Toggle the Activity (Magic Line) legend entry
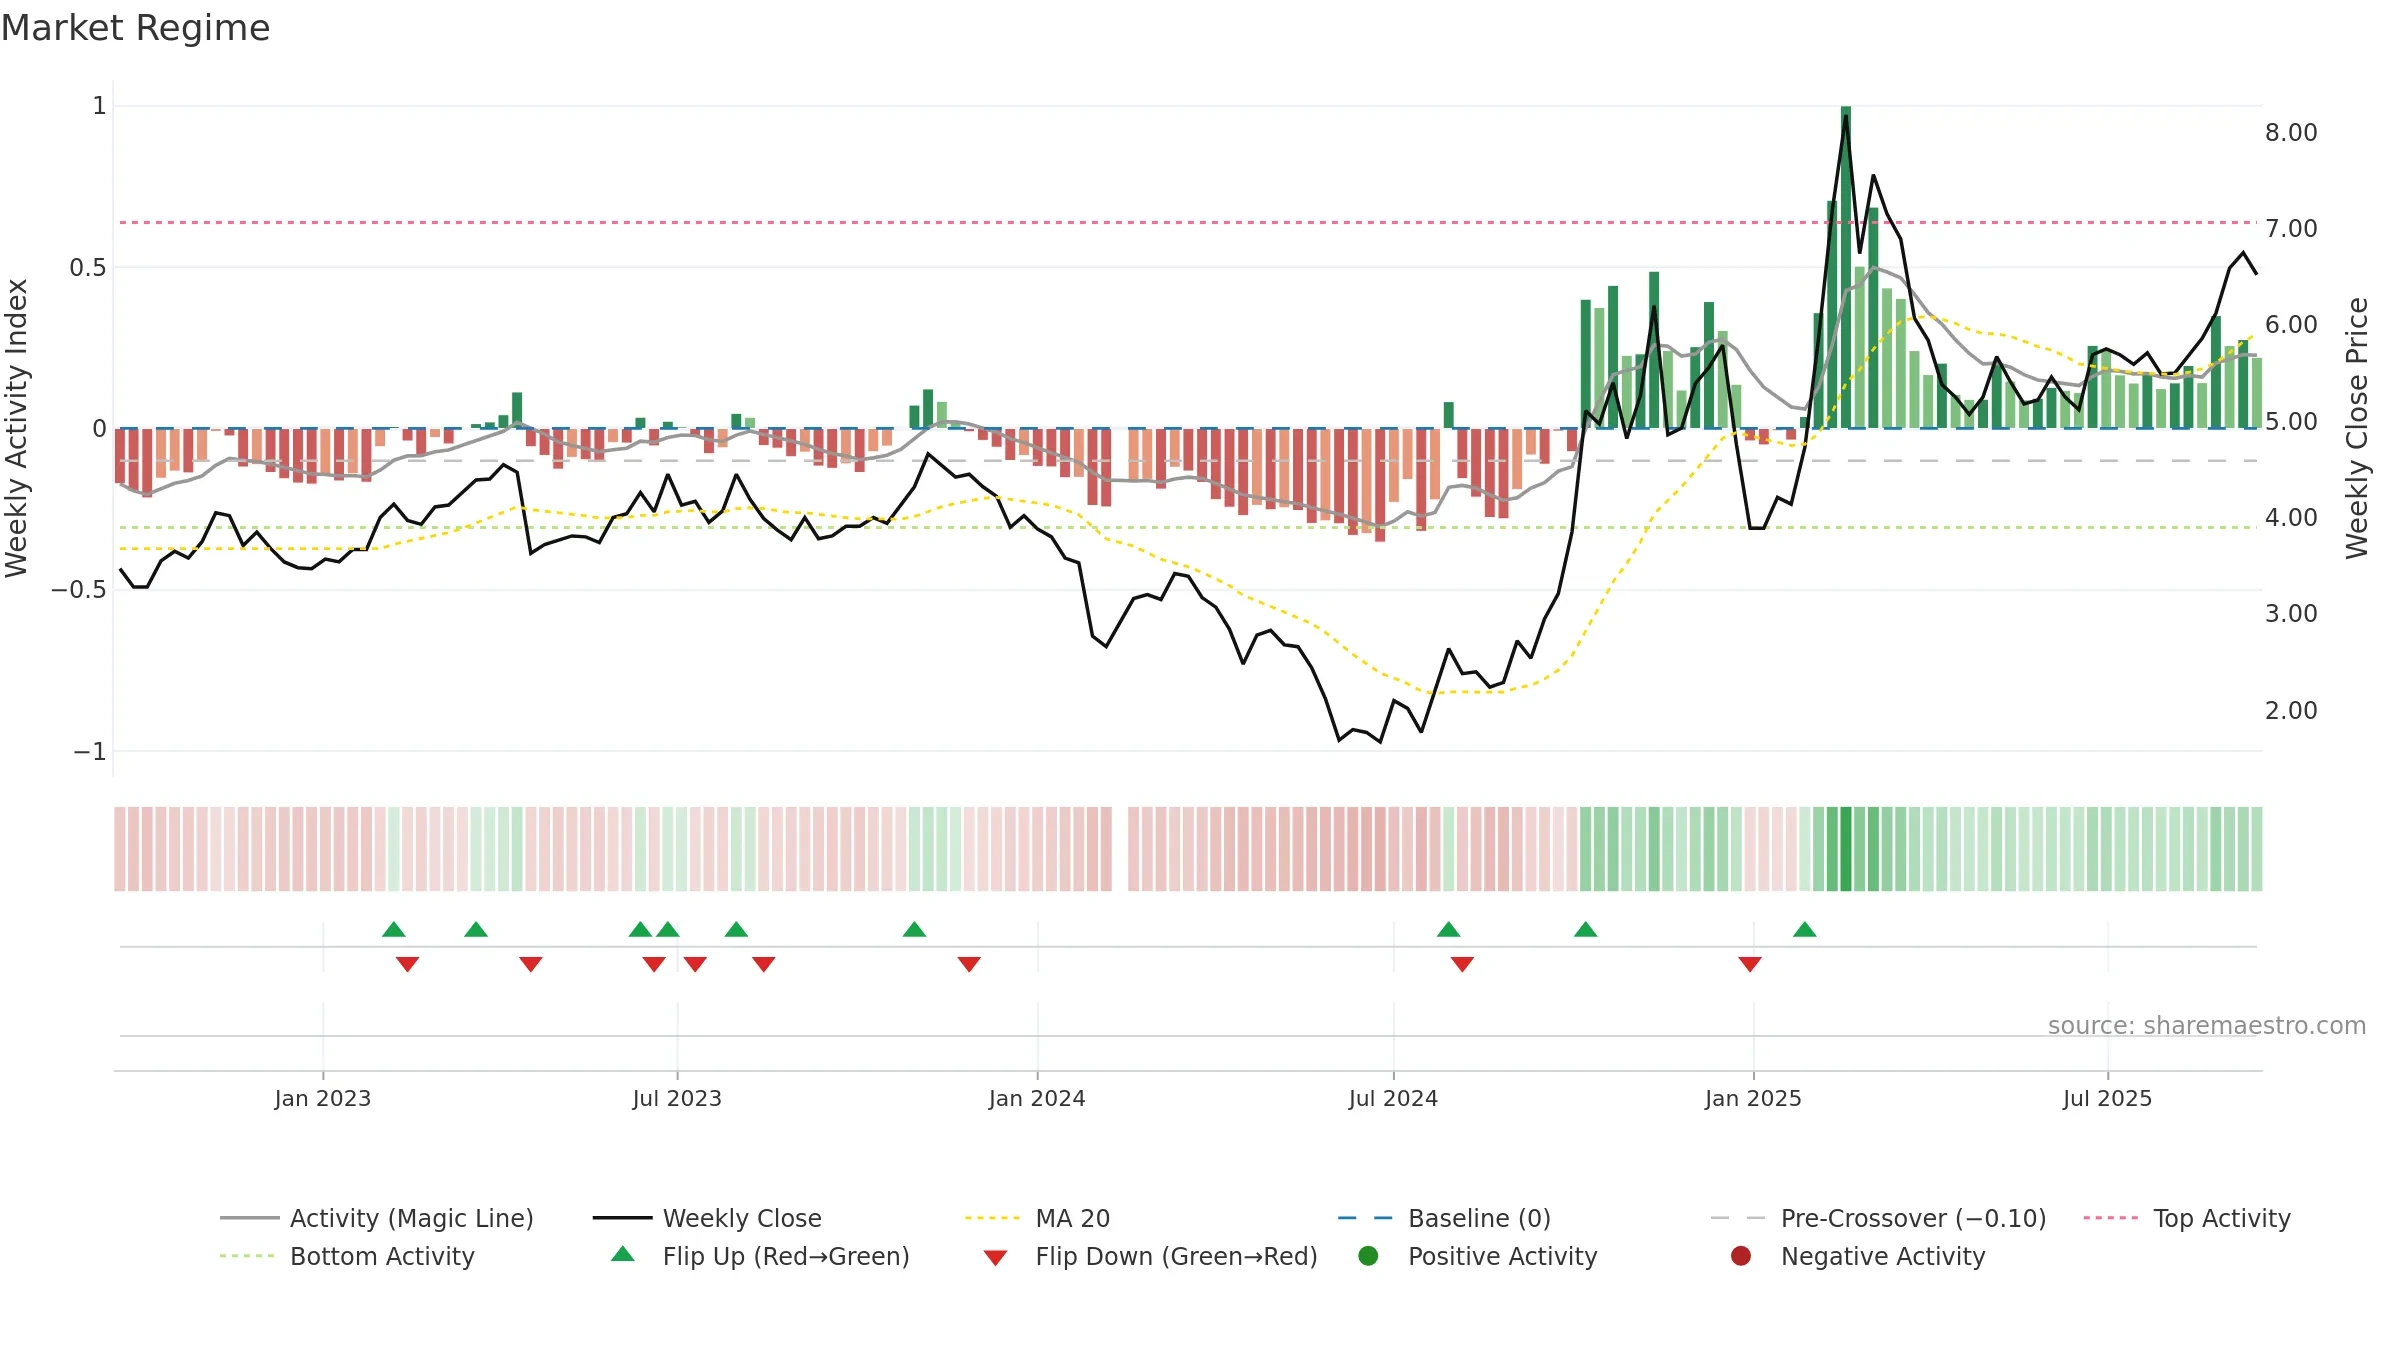The width and height of the screenshot is (2400, 1350). pos(377,1218)
